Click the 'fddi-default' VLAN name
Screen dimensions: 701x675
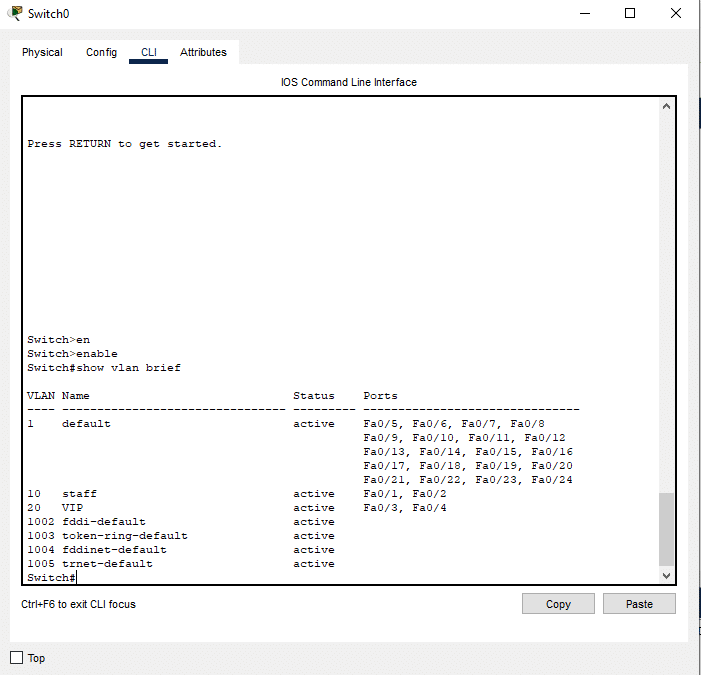tap(104, 522)
